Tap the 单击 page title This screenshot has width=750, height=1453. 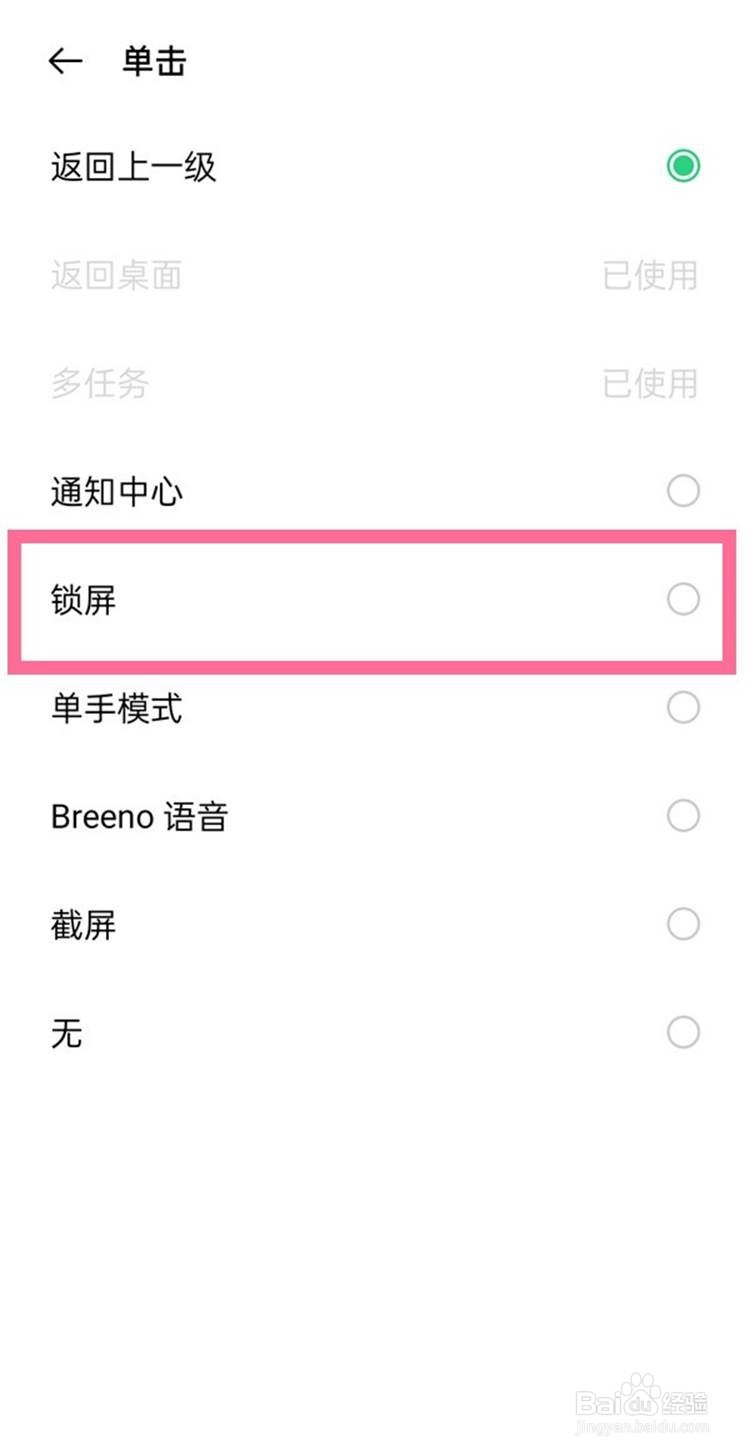[x=154, y=62]
